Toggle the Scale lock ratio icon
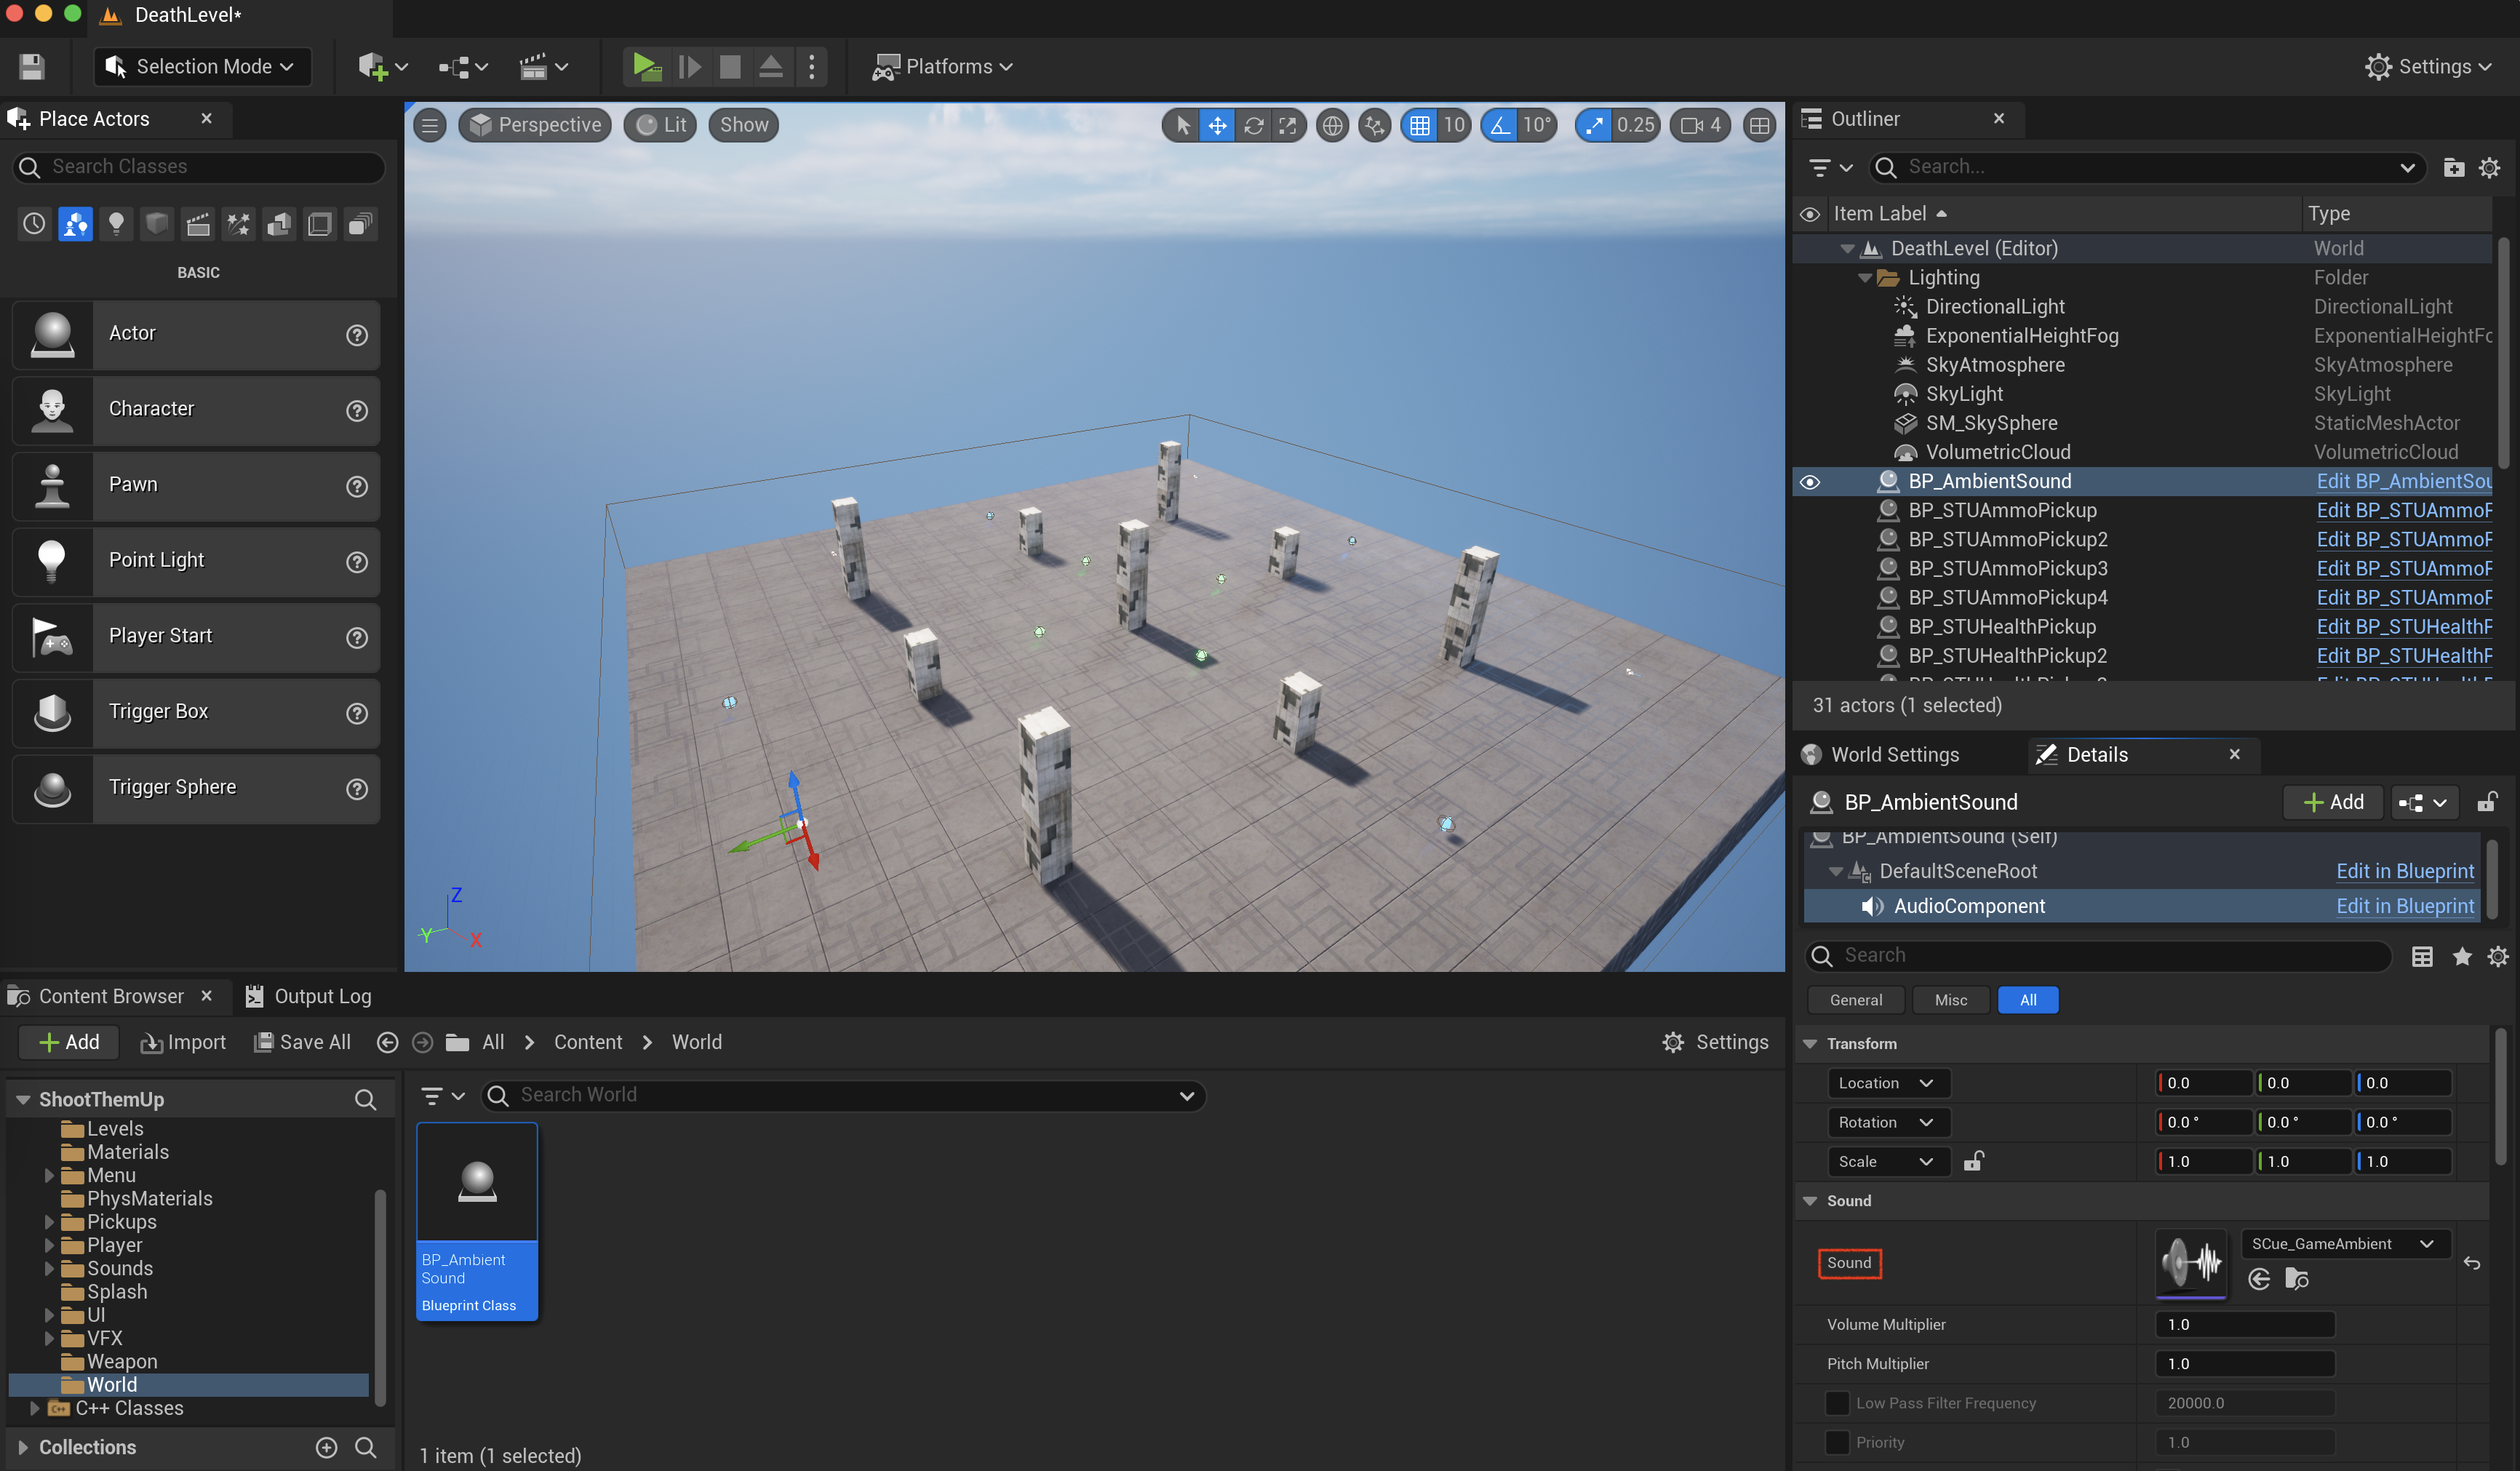Screen dimensions: 2520x1471 pyautogui.click(x=1973, y=1161)
